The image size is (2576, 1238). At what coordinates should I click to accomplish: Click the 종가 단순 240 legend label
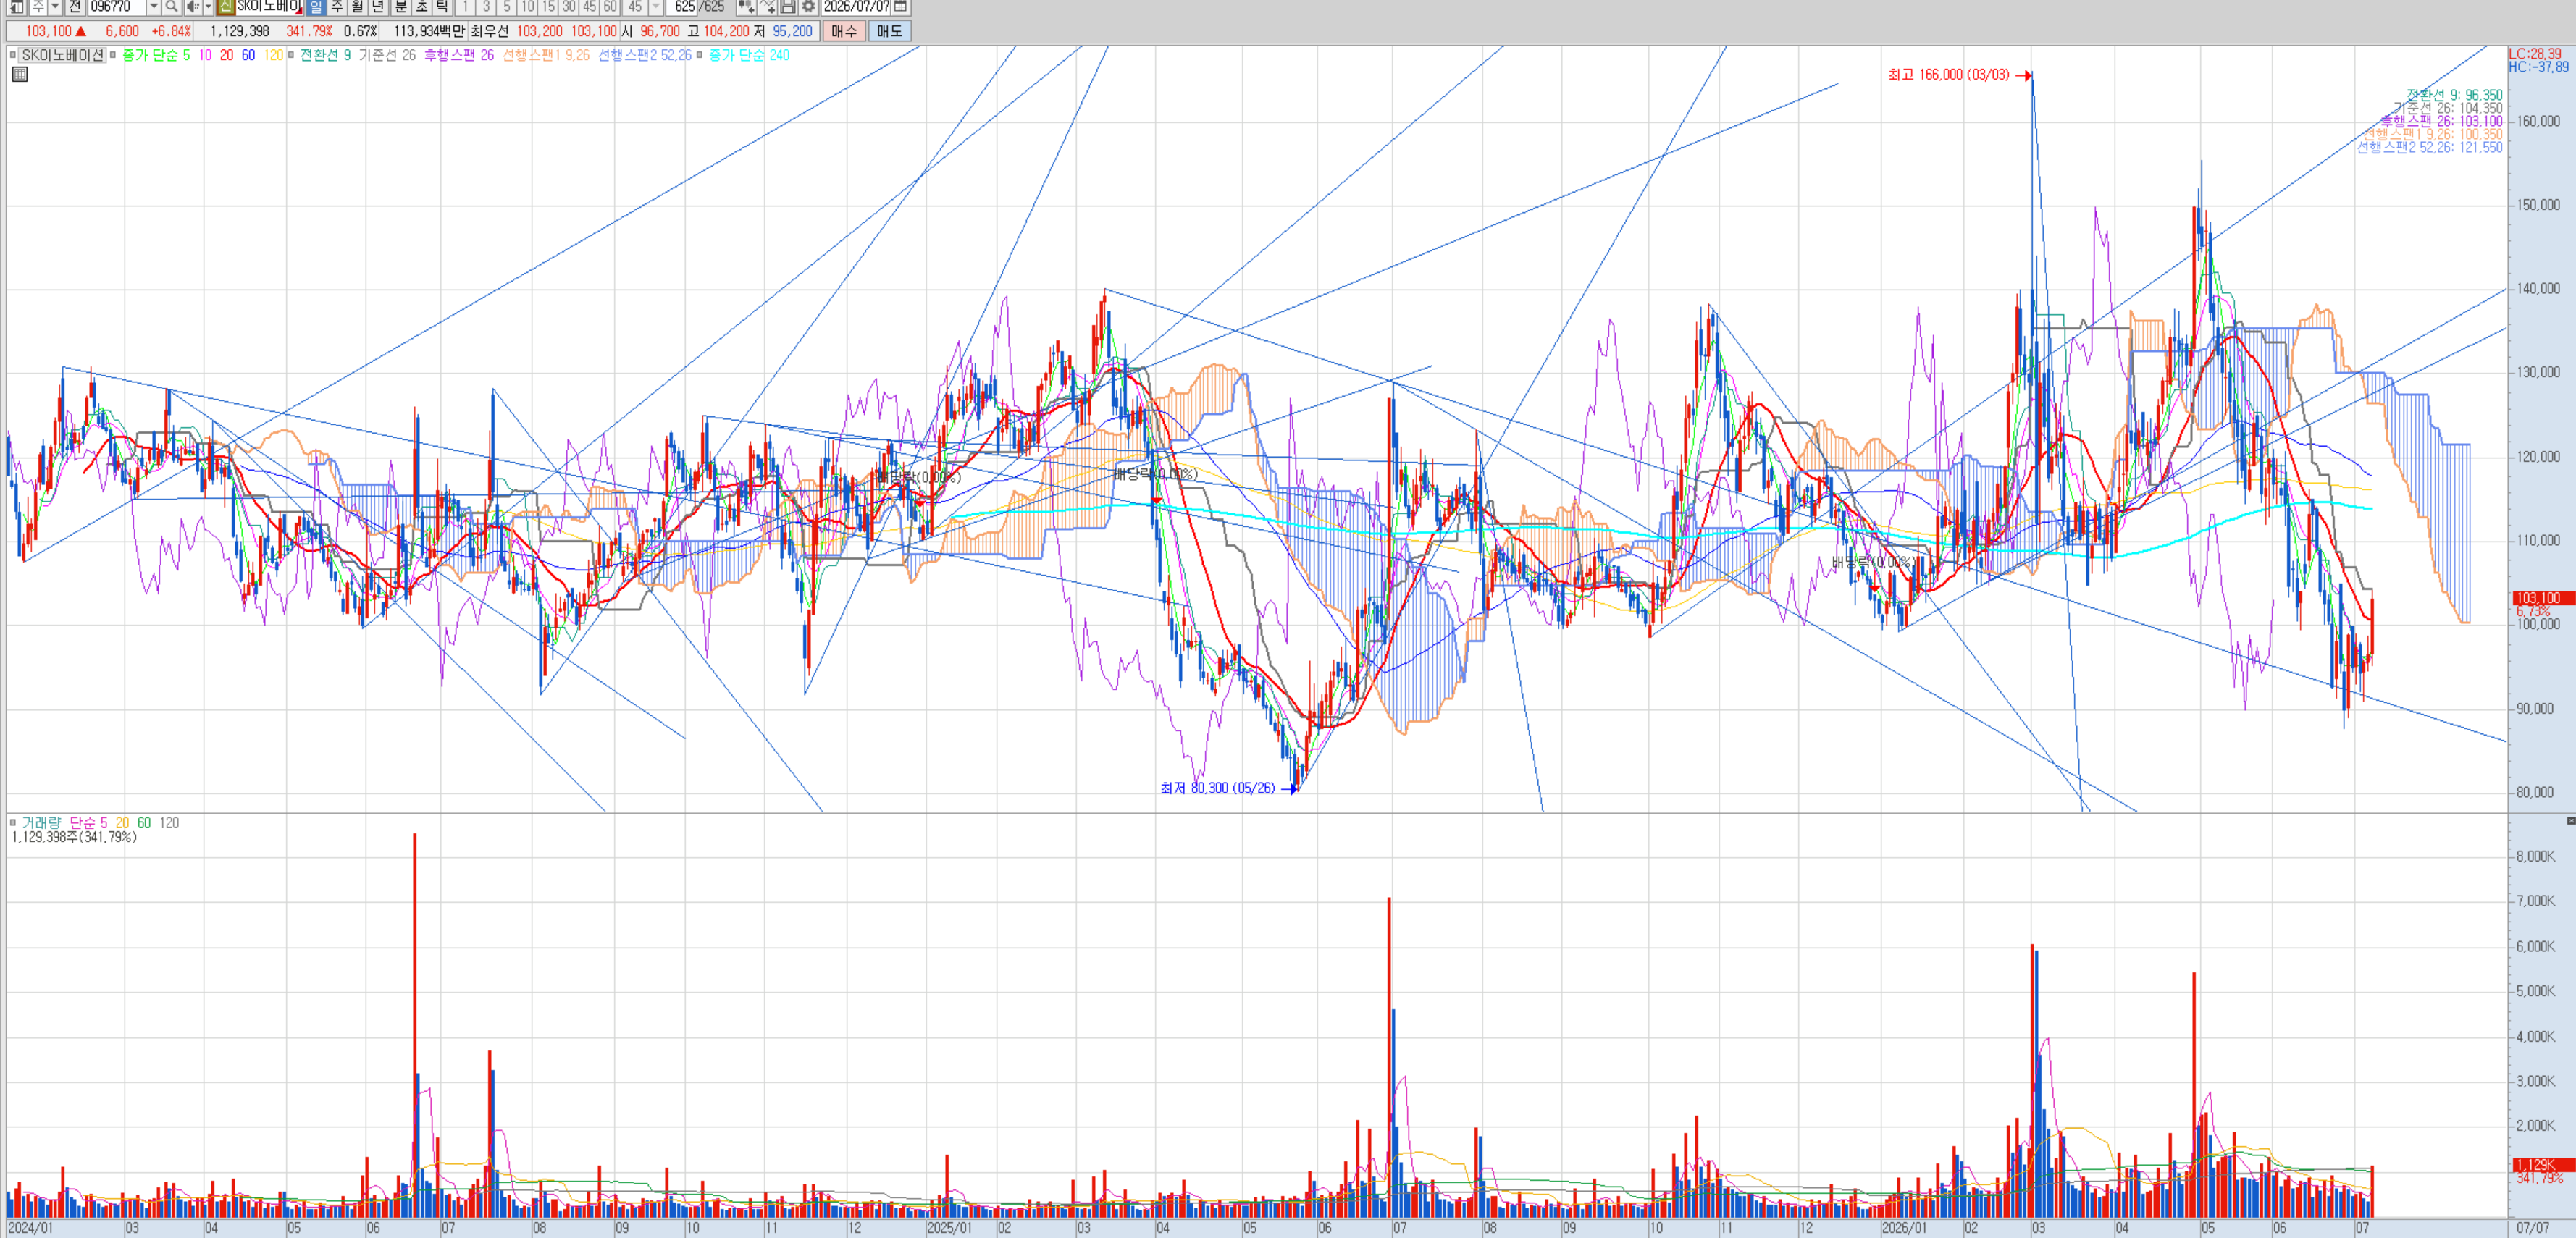coord(749,55)
